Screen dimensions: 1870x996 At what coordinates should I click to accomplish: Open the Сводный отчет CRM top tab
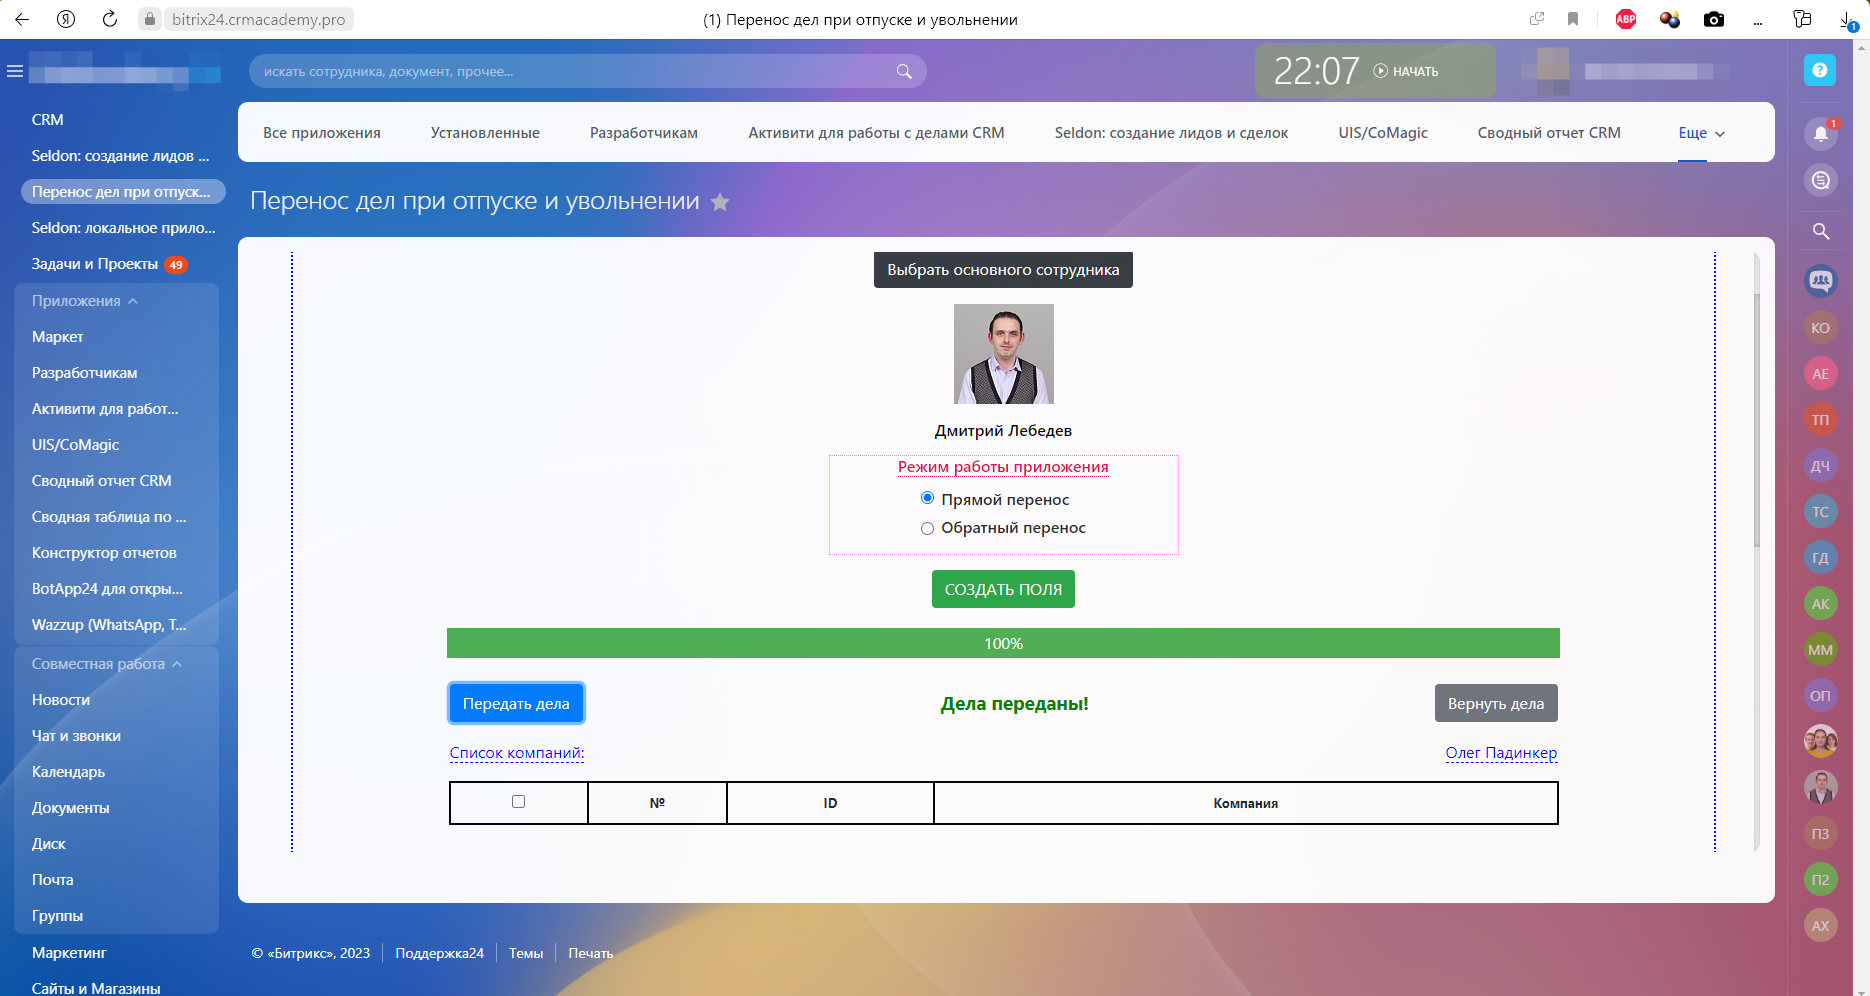pyautogui.click(x=1549, y=133)
